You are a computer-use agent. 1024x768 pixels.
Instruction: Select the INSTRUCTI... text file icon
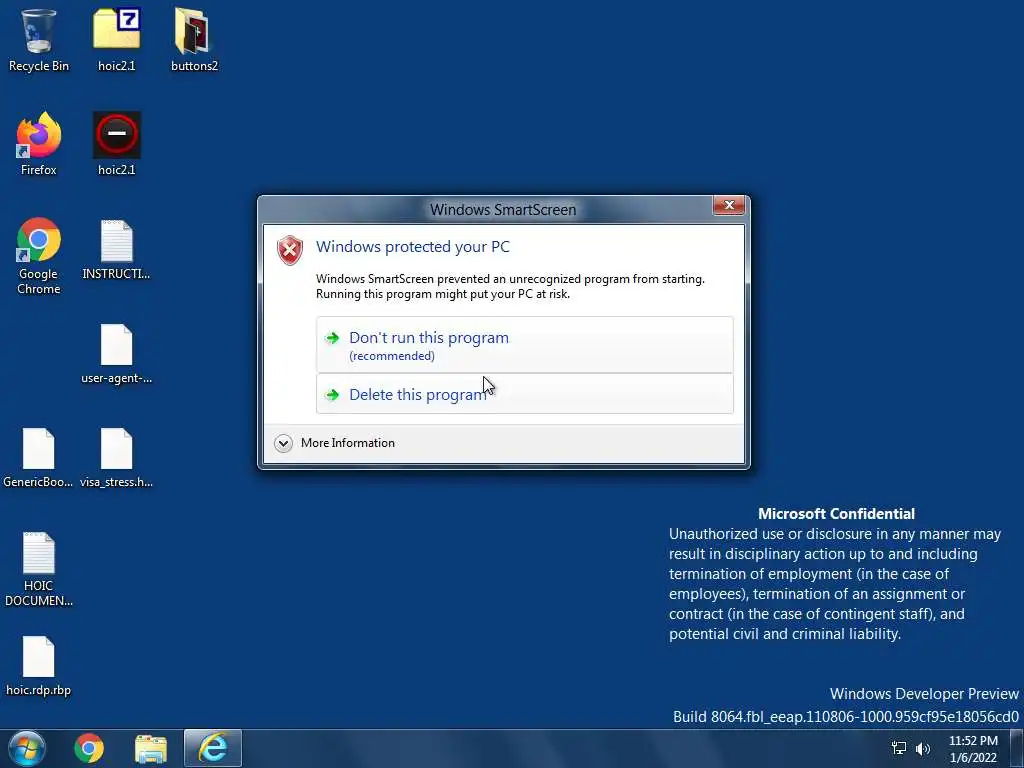[x=116, y=249]
